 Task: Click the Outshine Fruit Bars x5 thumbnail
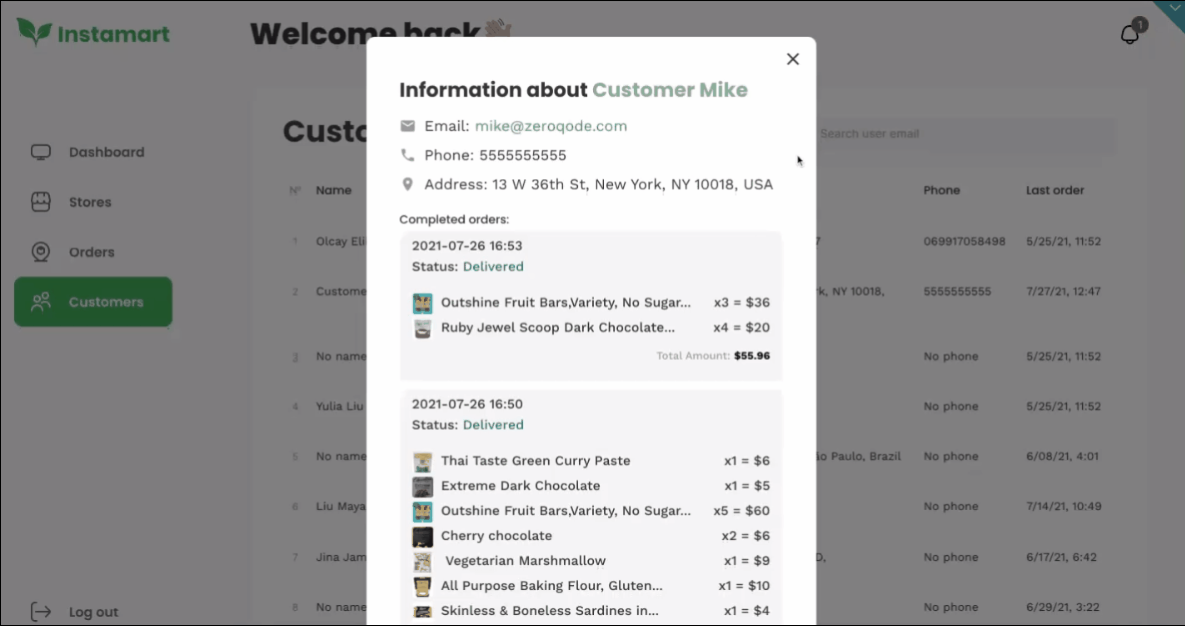[x=422, y=511]
